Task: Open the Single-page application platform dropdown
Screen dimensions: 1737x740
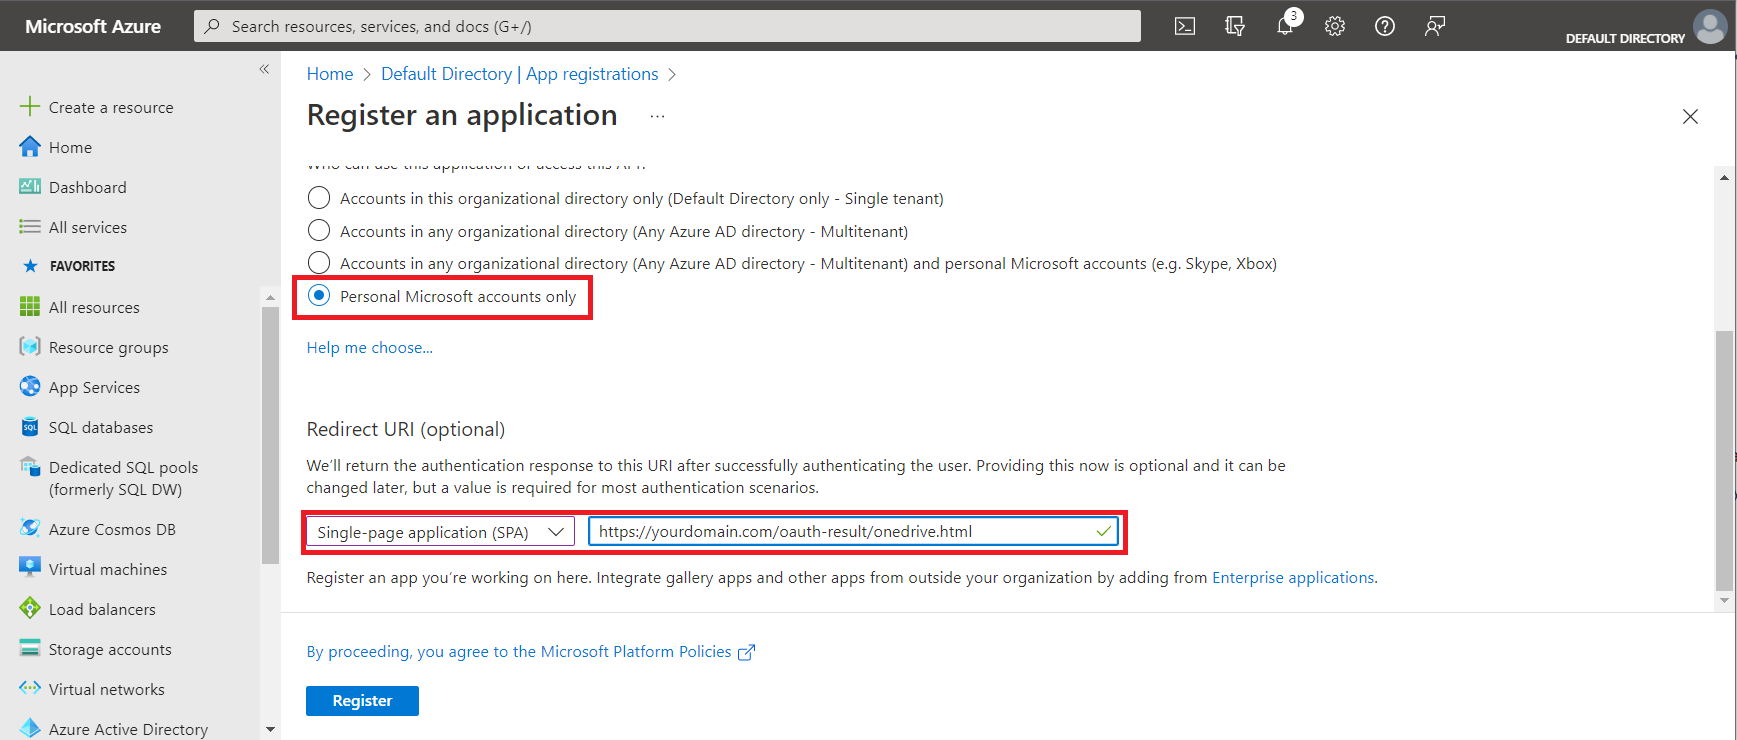Action: 440,532
